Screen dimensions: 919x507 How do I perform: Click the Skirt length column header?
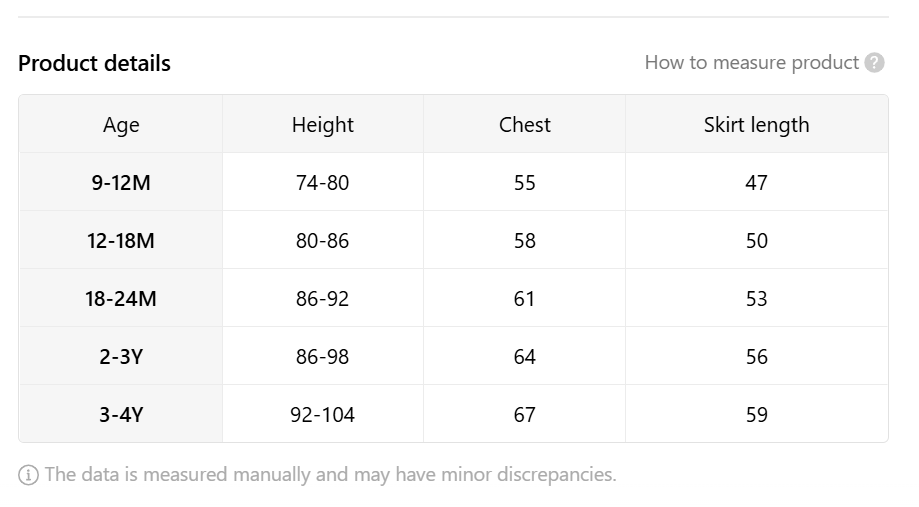[x=757, y=125]
